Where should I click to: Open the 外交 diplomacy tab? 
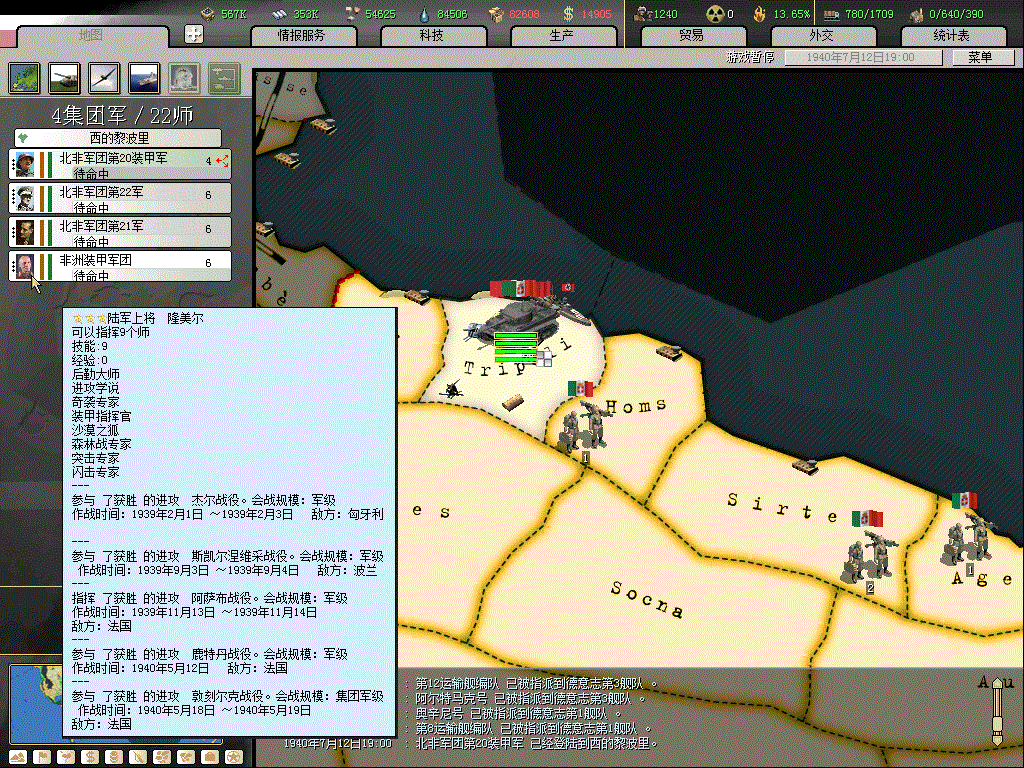click(x=821, y=36)
